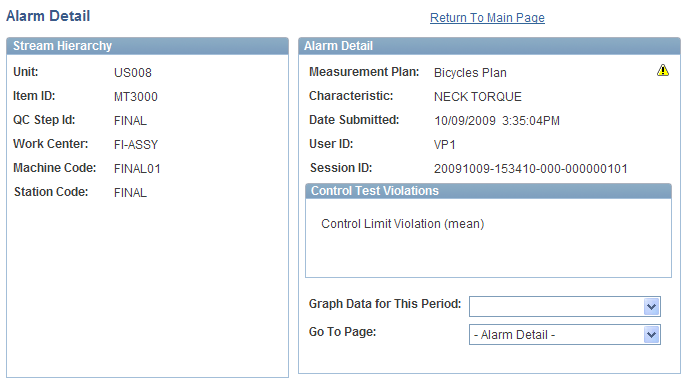This screenshot has width=689, height=387.
Task: Click the Graph Data for This Period label
Action: pyautogui.click(x=385, y=304)
